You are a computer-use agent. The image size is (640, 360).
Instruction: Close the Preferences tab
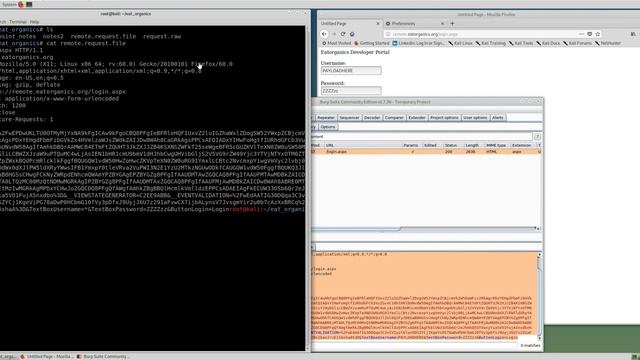coord(442,24)
